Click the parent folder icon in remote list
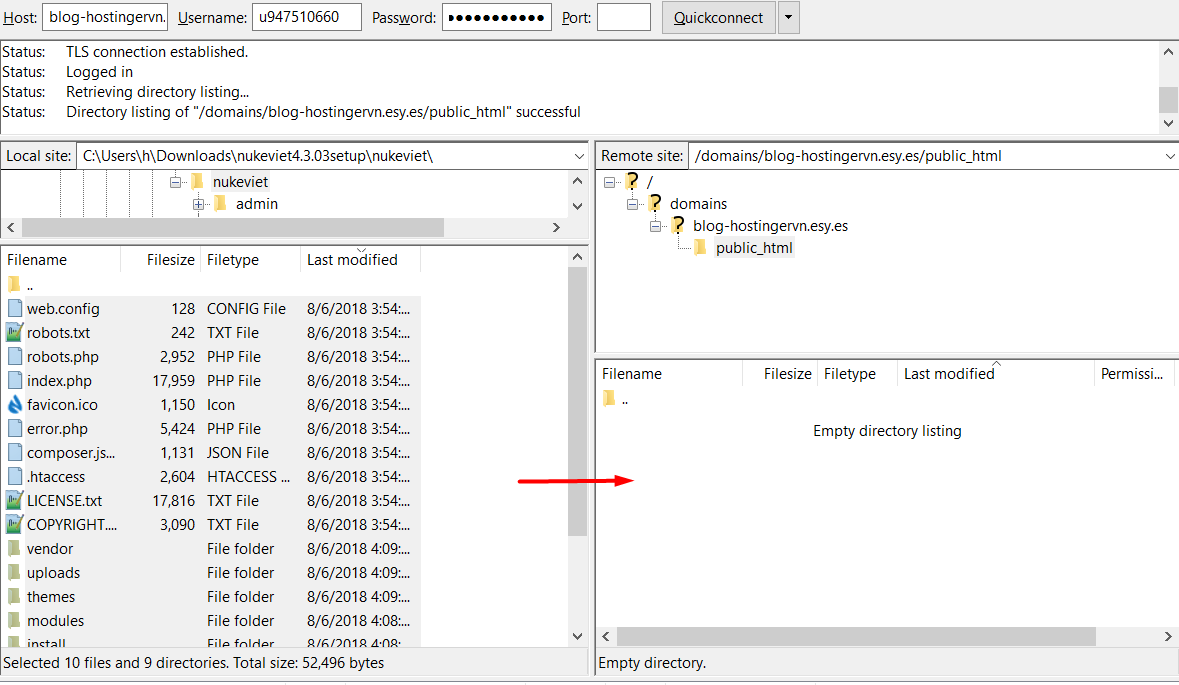Image resolution: width=1179 pixels, height=685 pixels. [x=609, y=399]
